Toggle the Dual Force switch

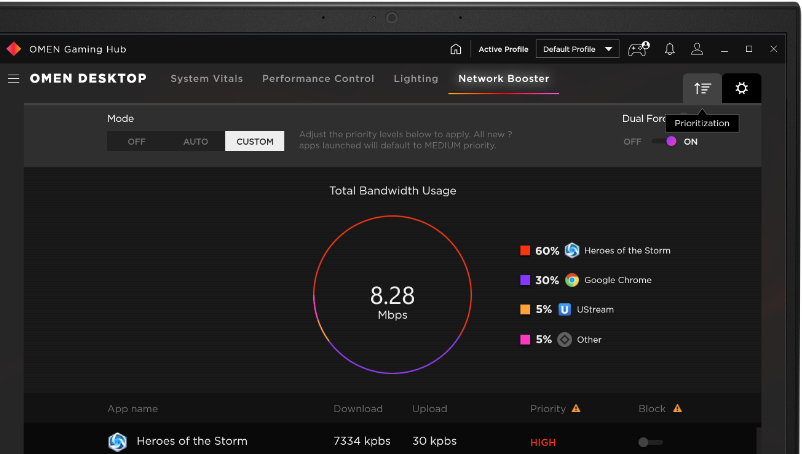pos(664,142)
